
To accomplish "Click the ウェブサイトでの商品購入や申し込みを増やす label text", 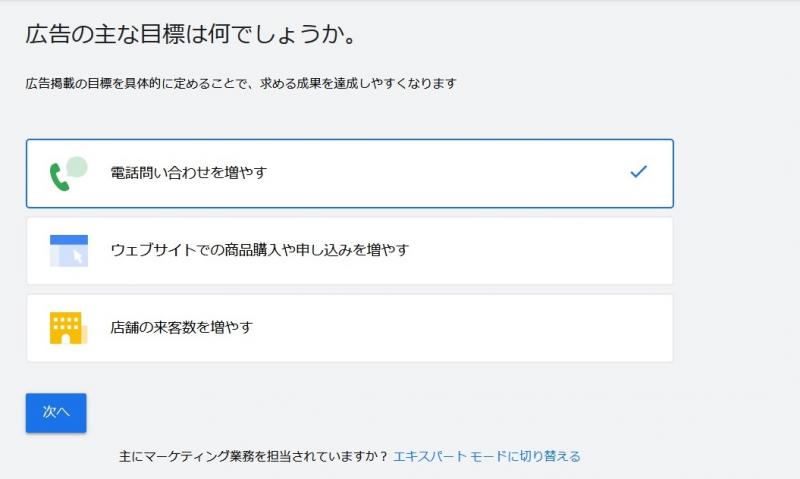I will (x=260, y=250).
